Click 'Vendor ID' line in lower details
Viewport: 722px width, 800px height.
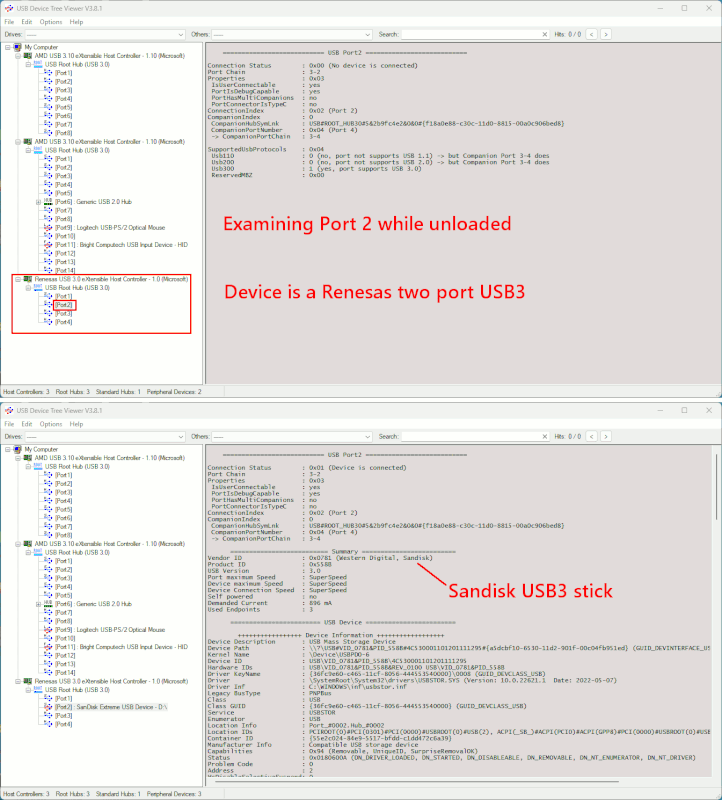[320, 558]
